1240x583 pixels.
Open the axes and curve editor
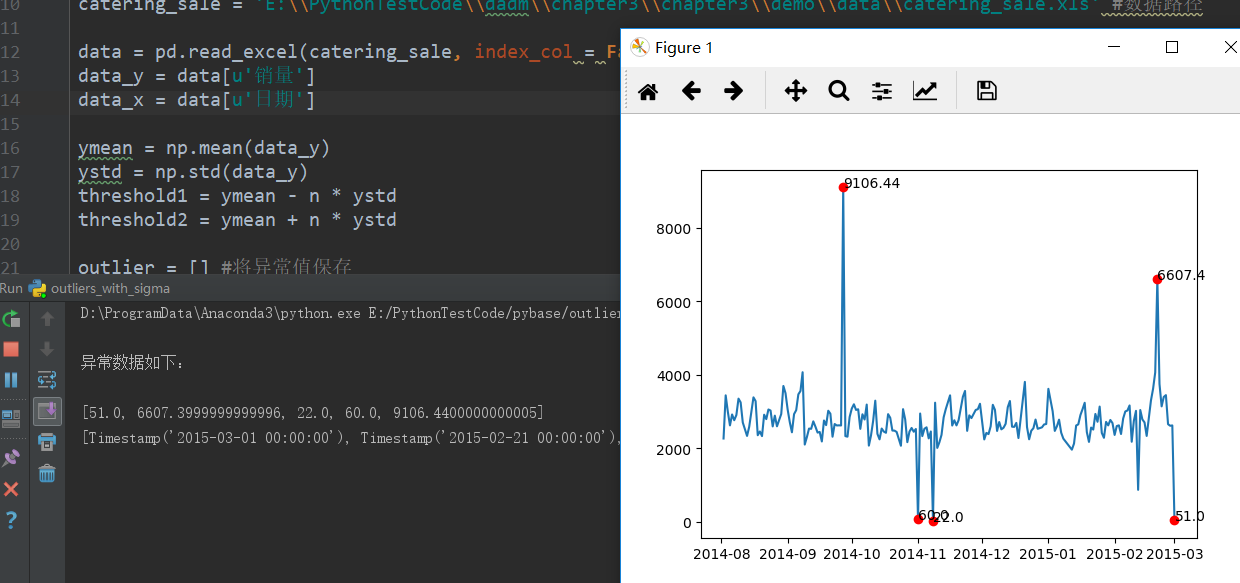pyautogui.click(x=925, y=90)
